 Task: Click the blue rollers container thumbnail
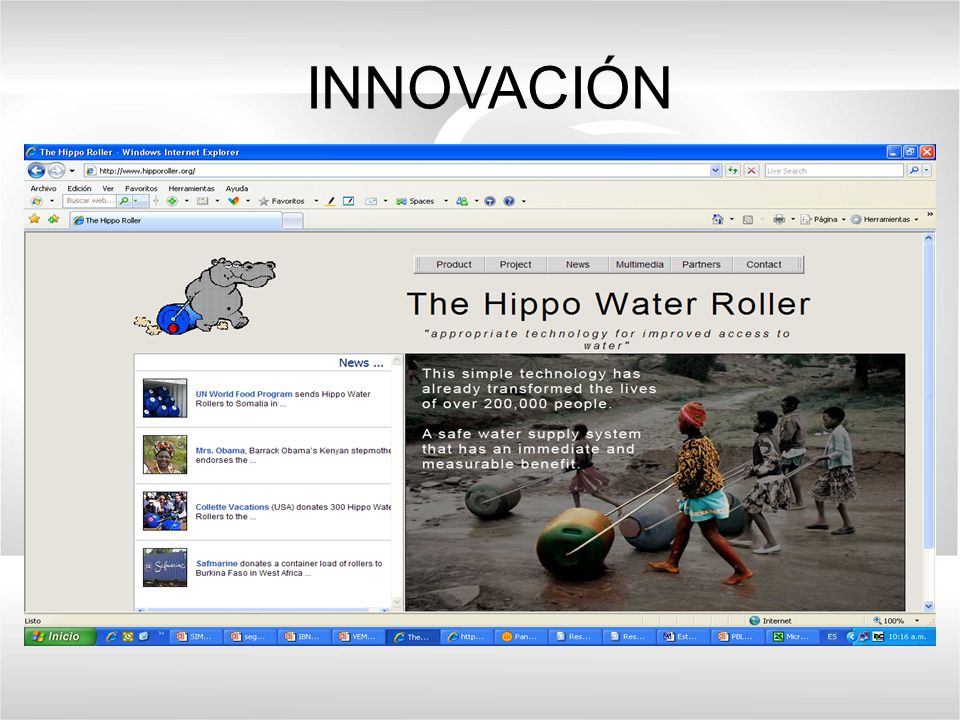click(x=165, y=398)
